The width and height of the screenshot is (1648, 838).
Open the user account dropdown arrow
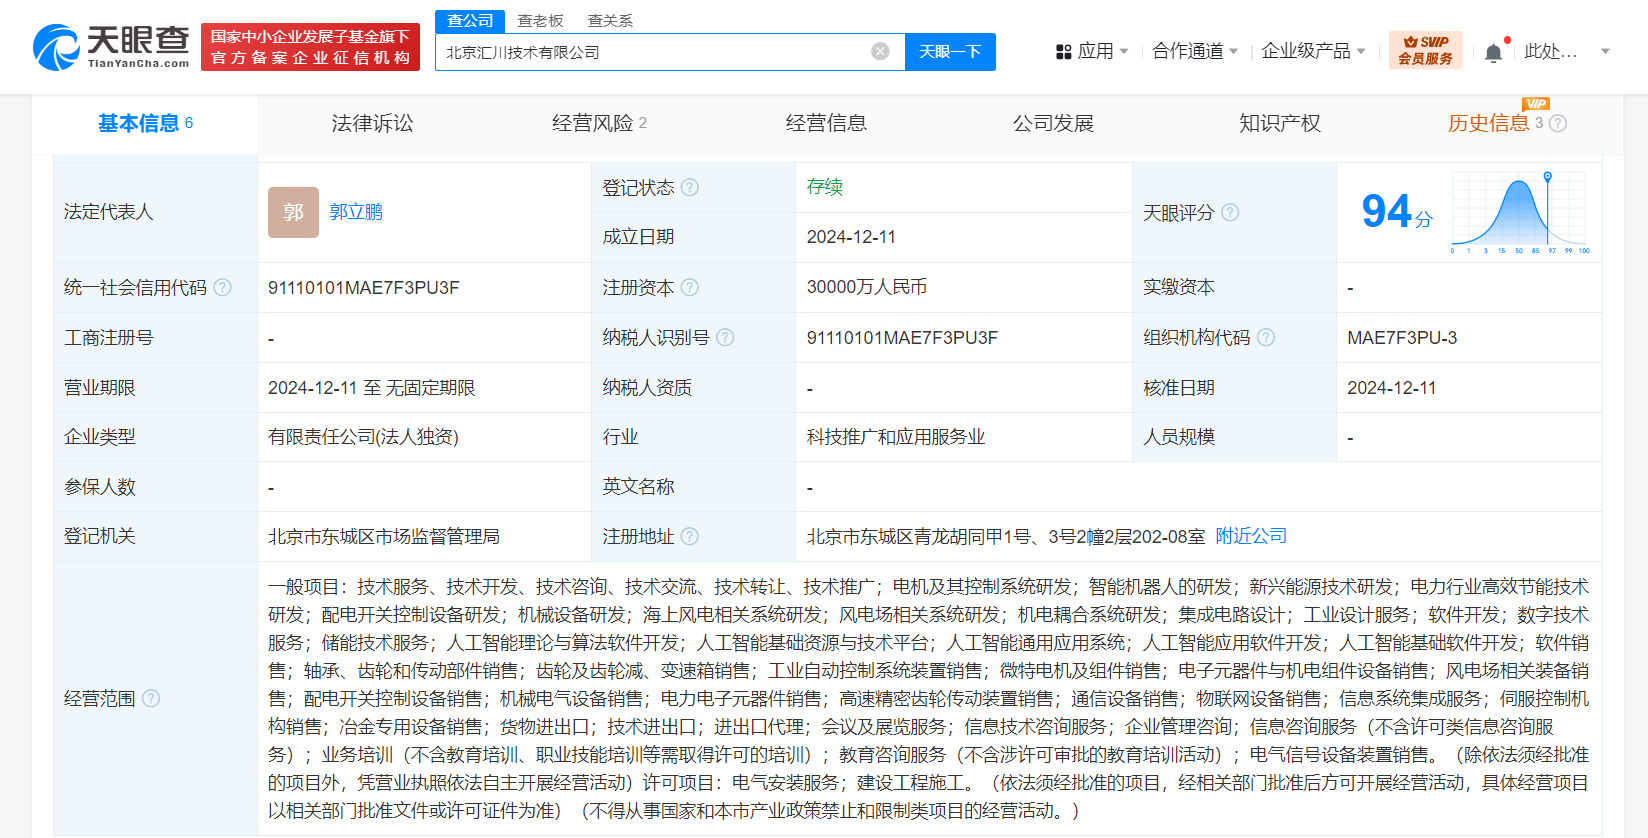click(1605, 51)
